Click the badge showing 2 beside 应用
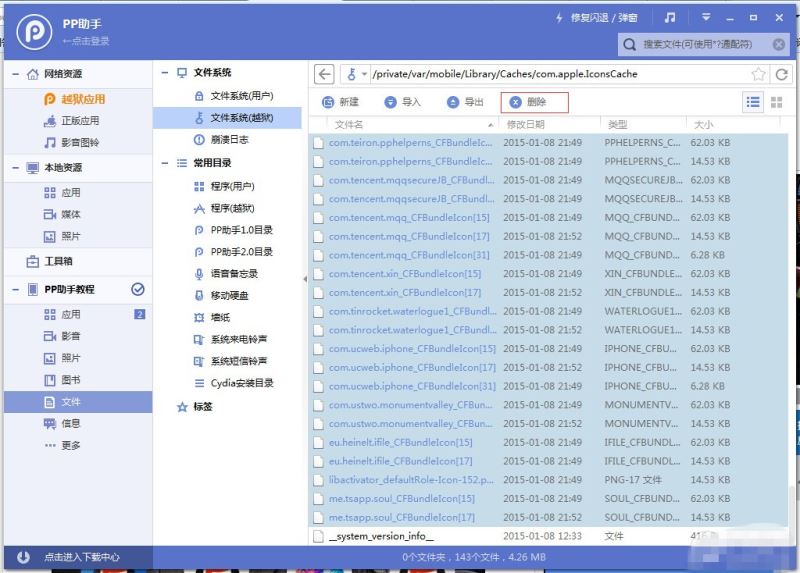Image resolution: width=800 pixels, height=573 pixels. coord(139,314)
